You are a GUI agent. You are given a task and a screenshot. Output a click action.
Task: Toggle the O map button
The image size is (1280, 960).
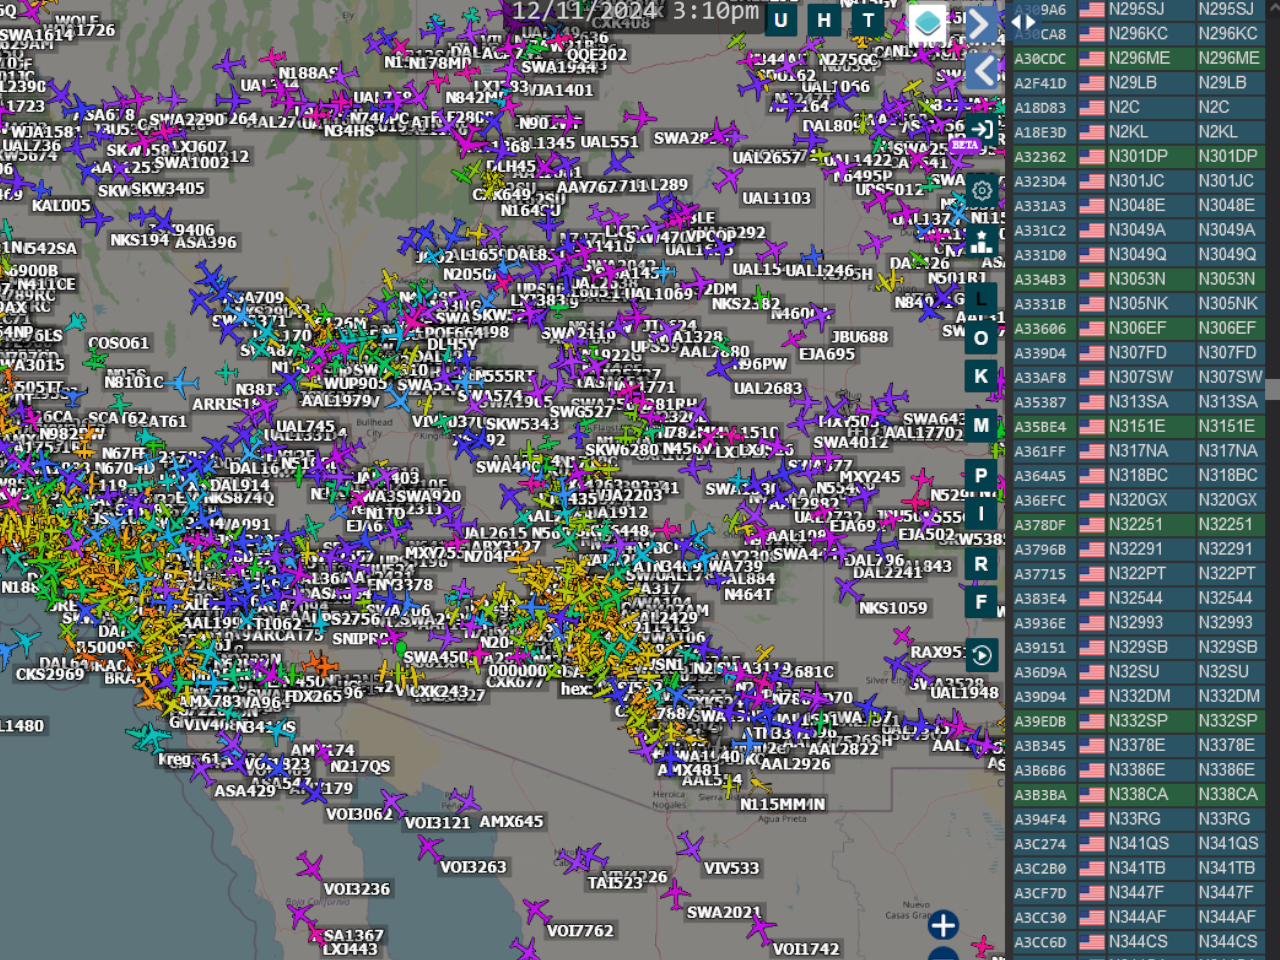point(981,338)
